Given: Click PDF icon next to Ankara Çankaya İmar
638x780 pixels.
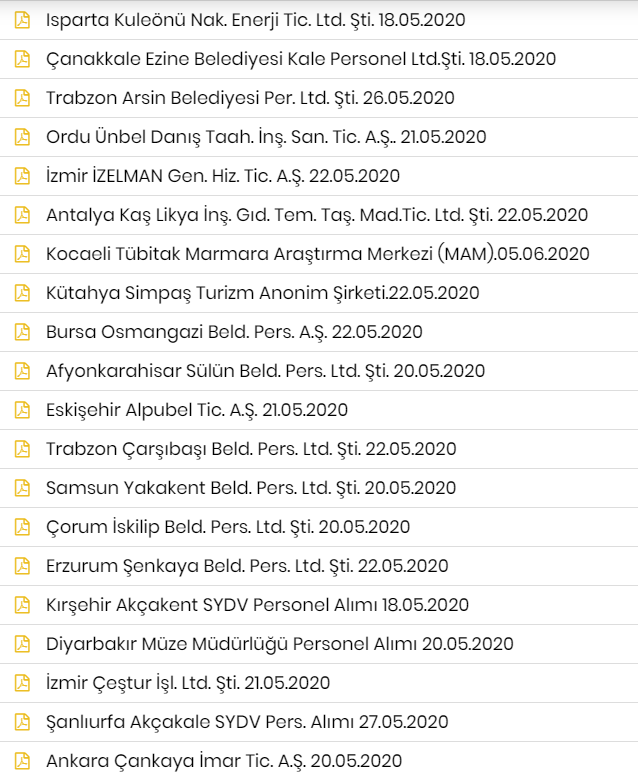Looking at the screenshot, I should pos(22,761).
